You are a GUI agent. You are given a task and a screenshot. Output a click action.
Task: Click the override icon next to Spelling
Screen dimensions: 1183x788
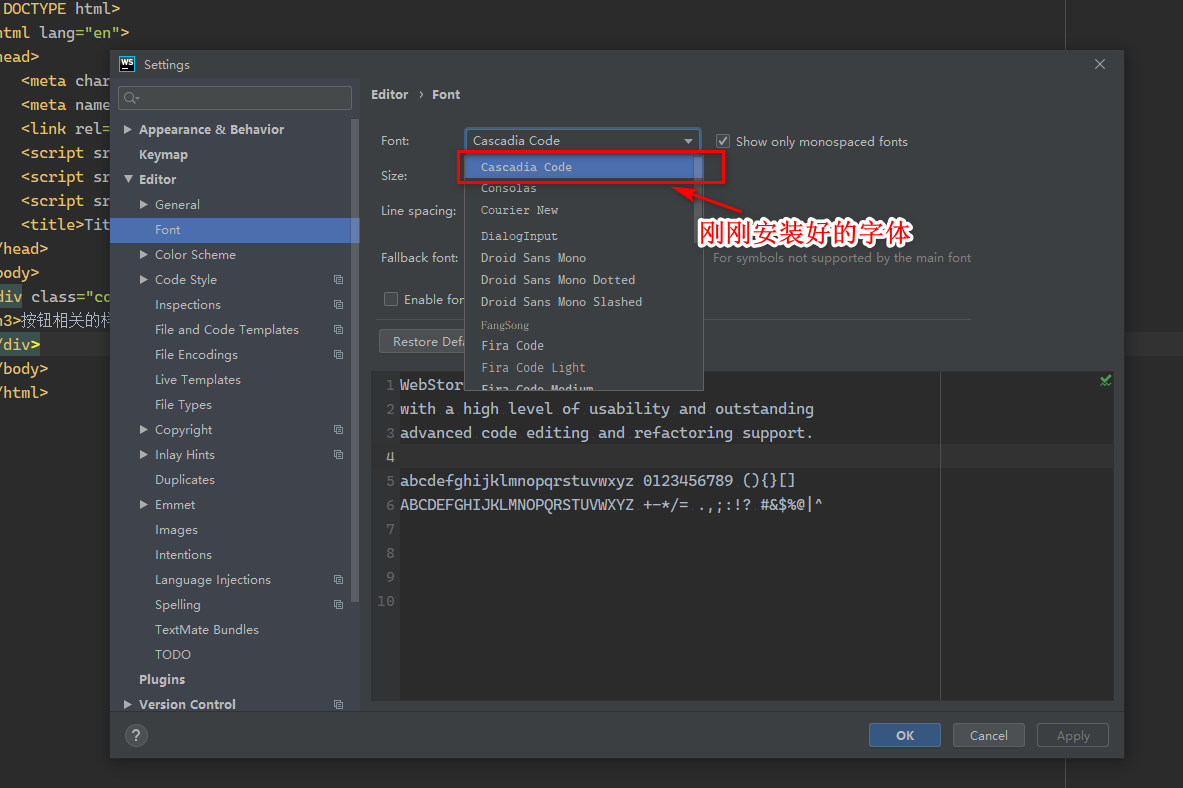coord(338,604)
